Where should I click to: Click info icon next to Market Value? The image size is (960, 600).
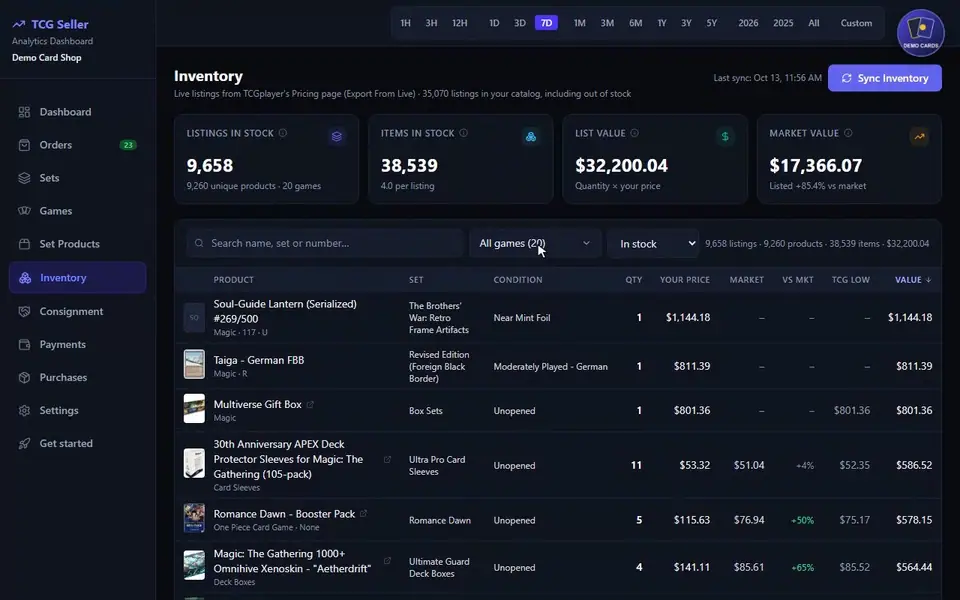tap(848, 133)
